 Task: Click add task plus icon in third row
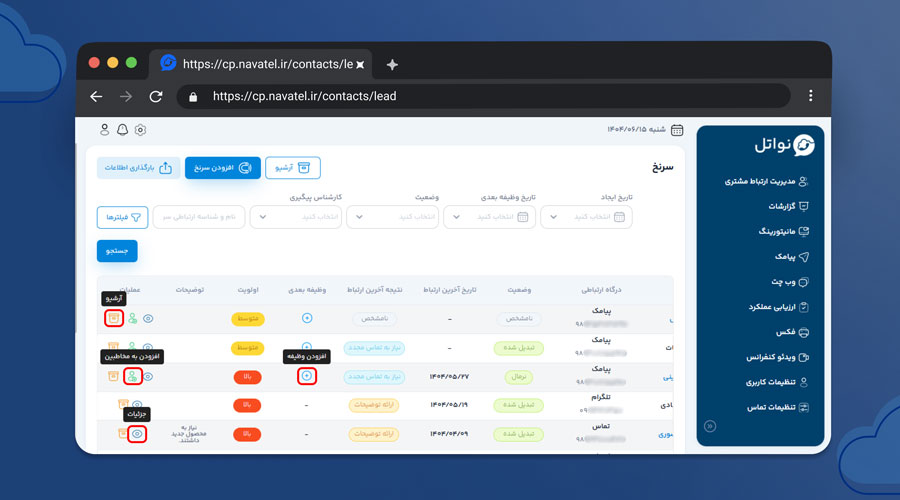307,376
